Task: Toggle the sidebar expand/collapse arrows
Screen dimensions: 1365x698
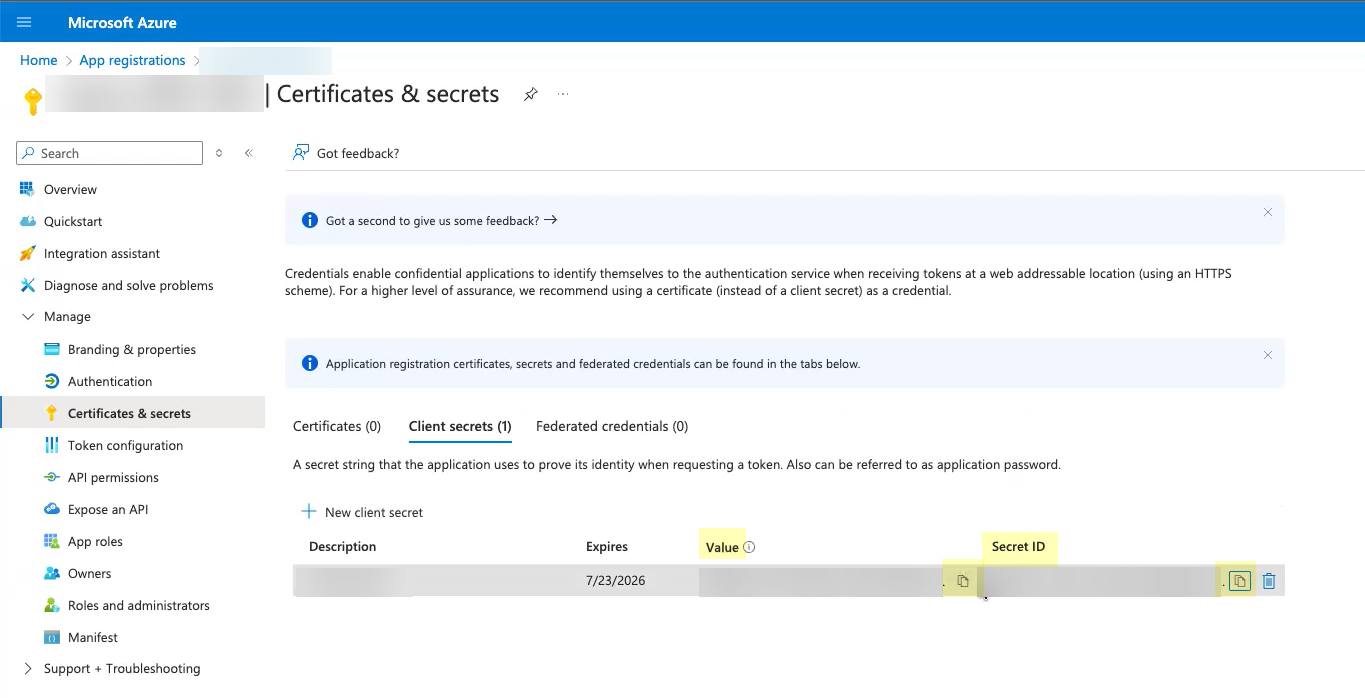Action: [219, 153]
